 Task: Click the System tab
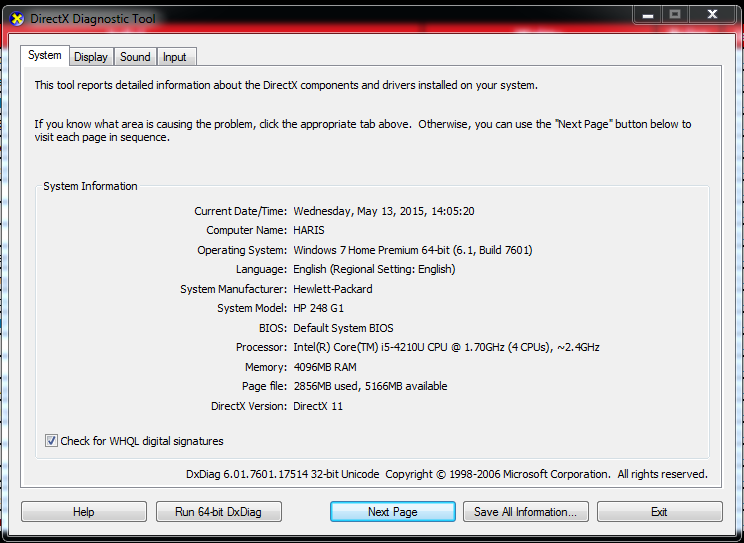[45, 56]
